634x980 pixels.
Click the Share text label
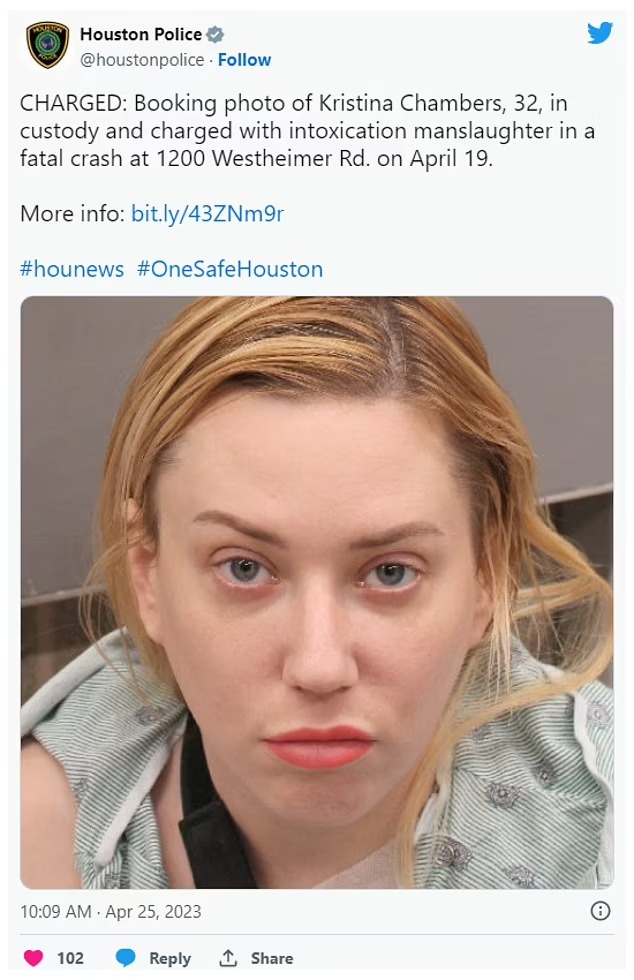pos(272,958)
